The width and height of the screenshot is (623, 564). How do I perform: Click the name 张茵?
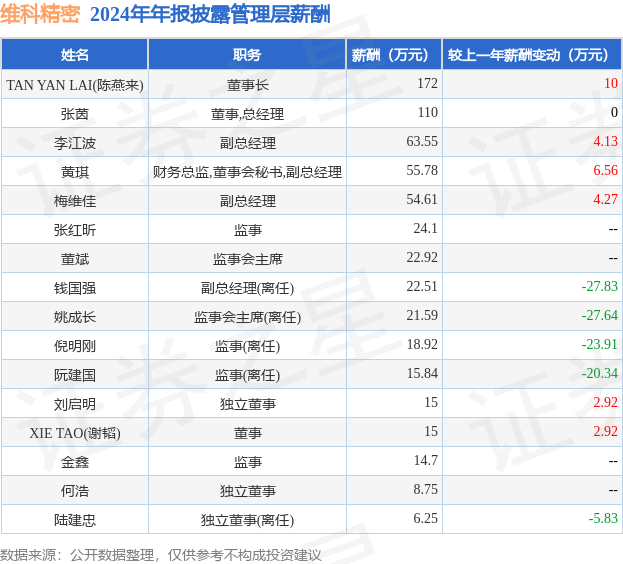point(75,114)
